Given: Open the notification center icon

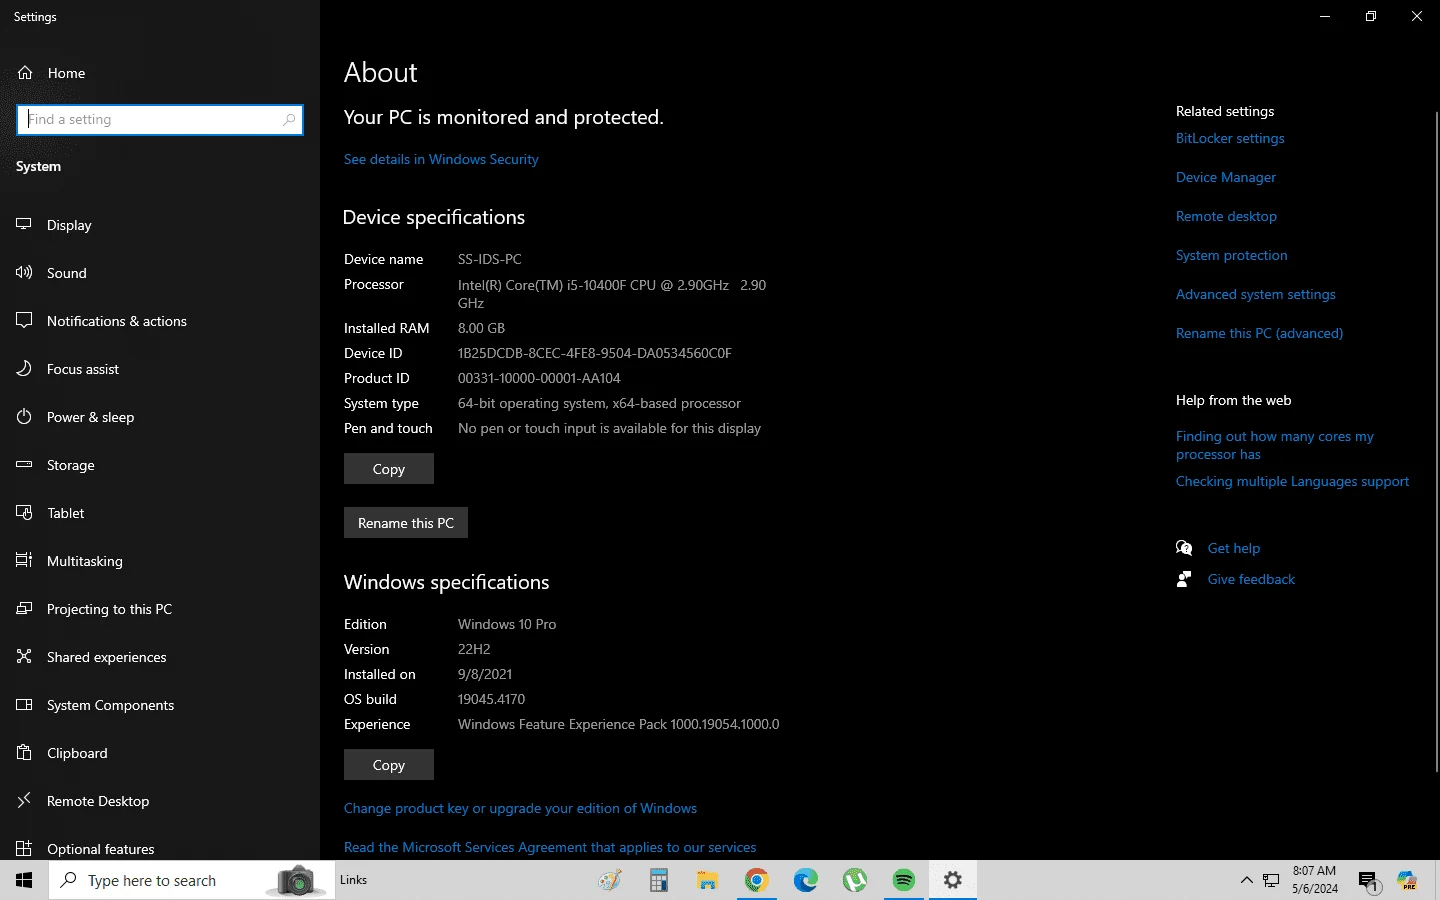Looking at the screenshot, I should pyautogui.click(x=1369, y=881).
